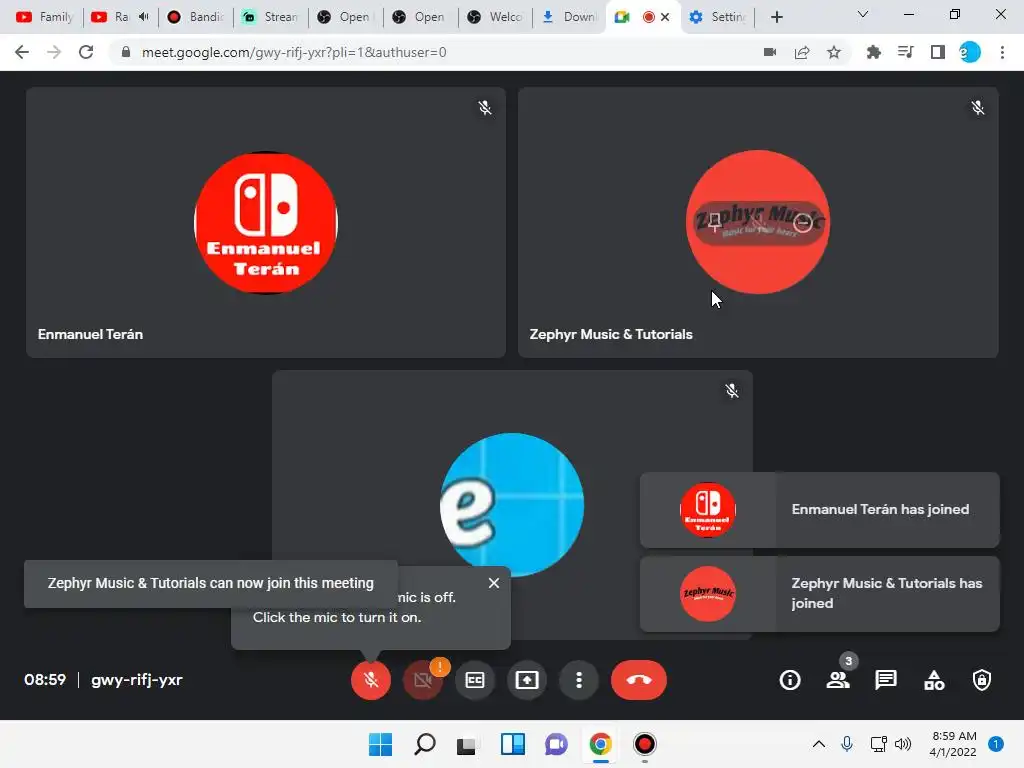
Task: Click Bandicam recorder taskbar icon
Action: click(645, 744)
